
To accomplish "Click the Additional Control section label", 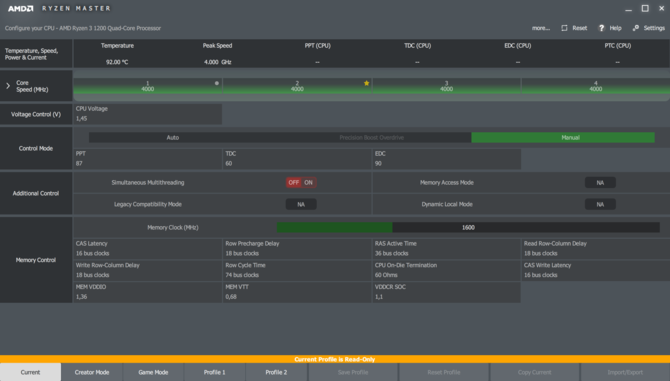I will tap(36, 193).
